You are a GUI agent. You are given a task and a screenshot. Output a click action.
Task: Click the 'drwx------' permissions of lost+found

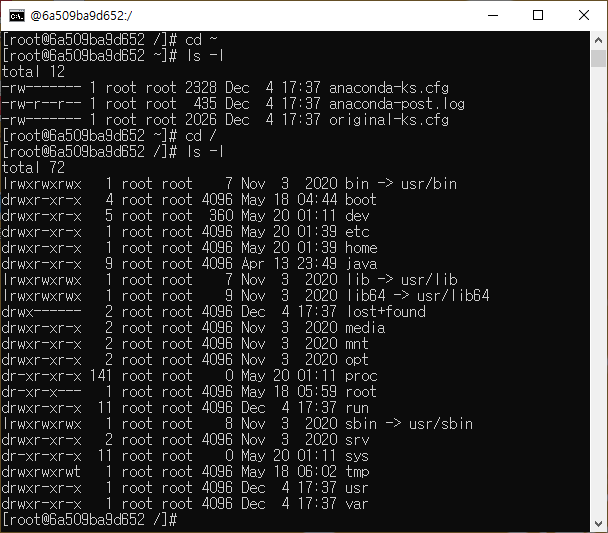pos(41,312)
